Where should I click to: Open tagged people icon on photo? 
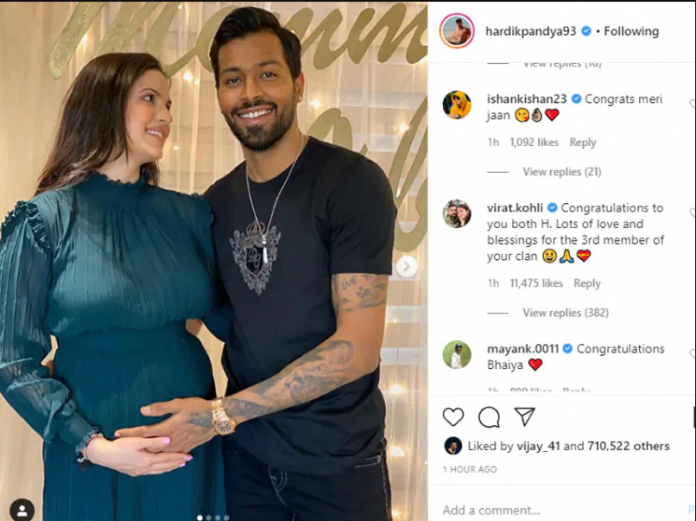[22, 509]
